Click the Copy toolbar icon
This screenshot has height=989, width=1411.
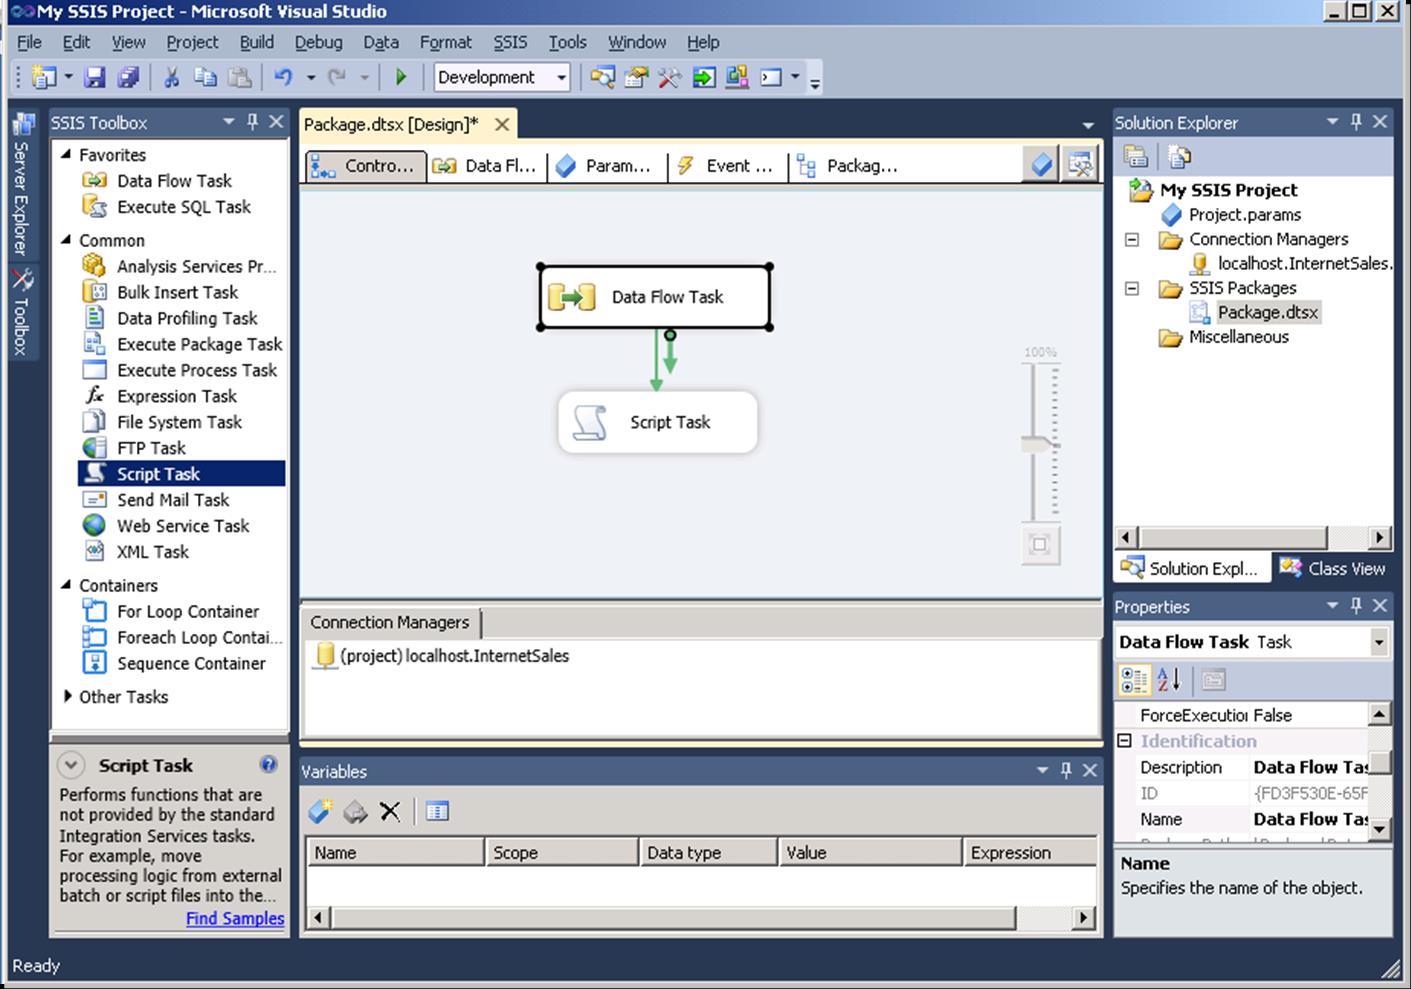205,77
